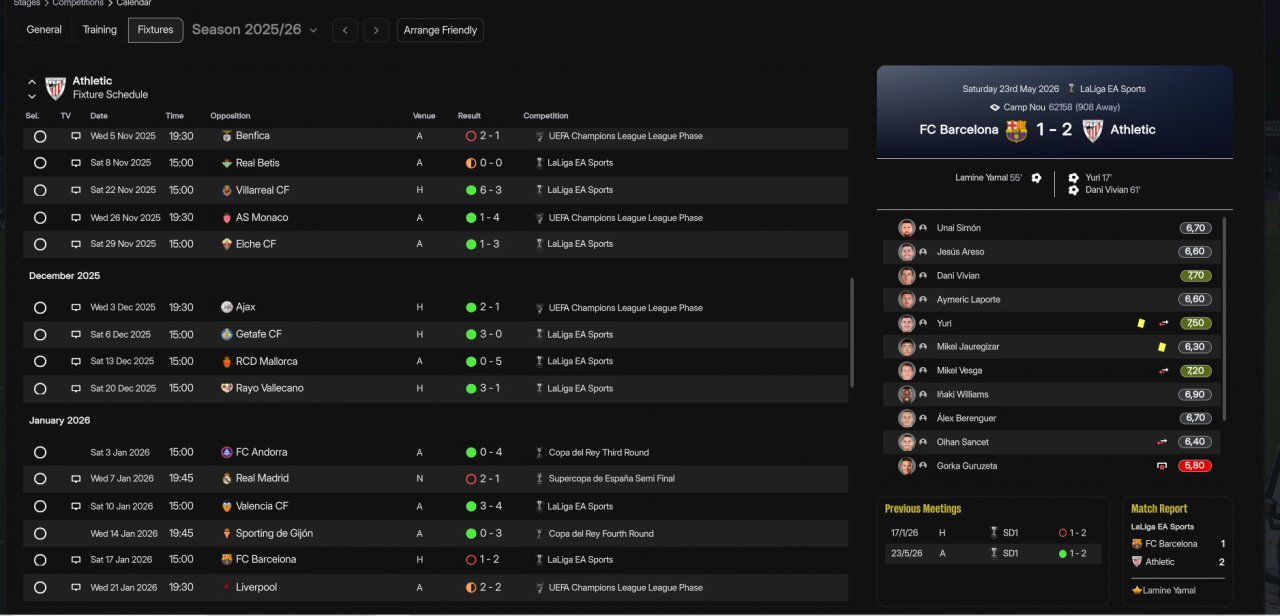
Task: Click Unai Simón's player portrait
Action: click(x=907, y=228)
